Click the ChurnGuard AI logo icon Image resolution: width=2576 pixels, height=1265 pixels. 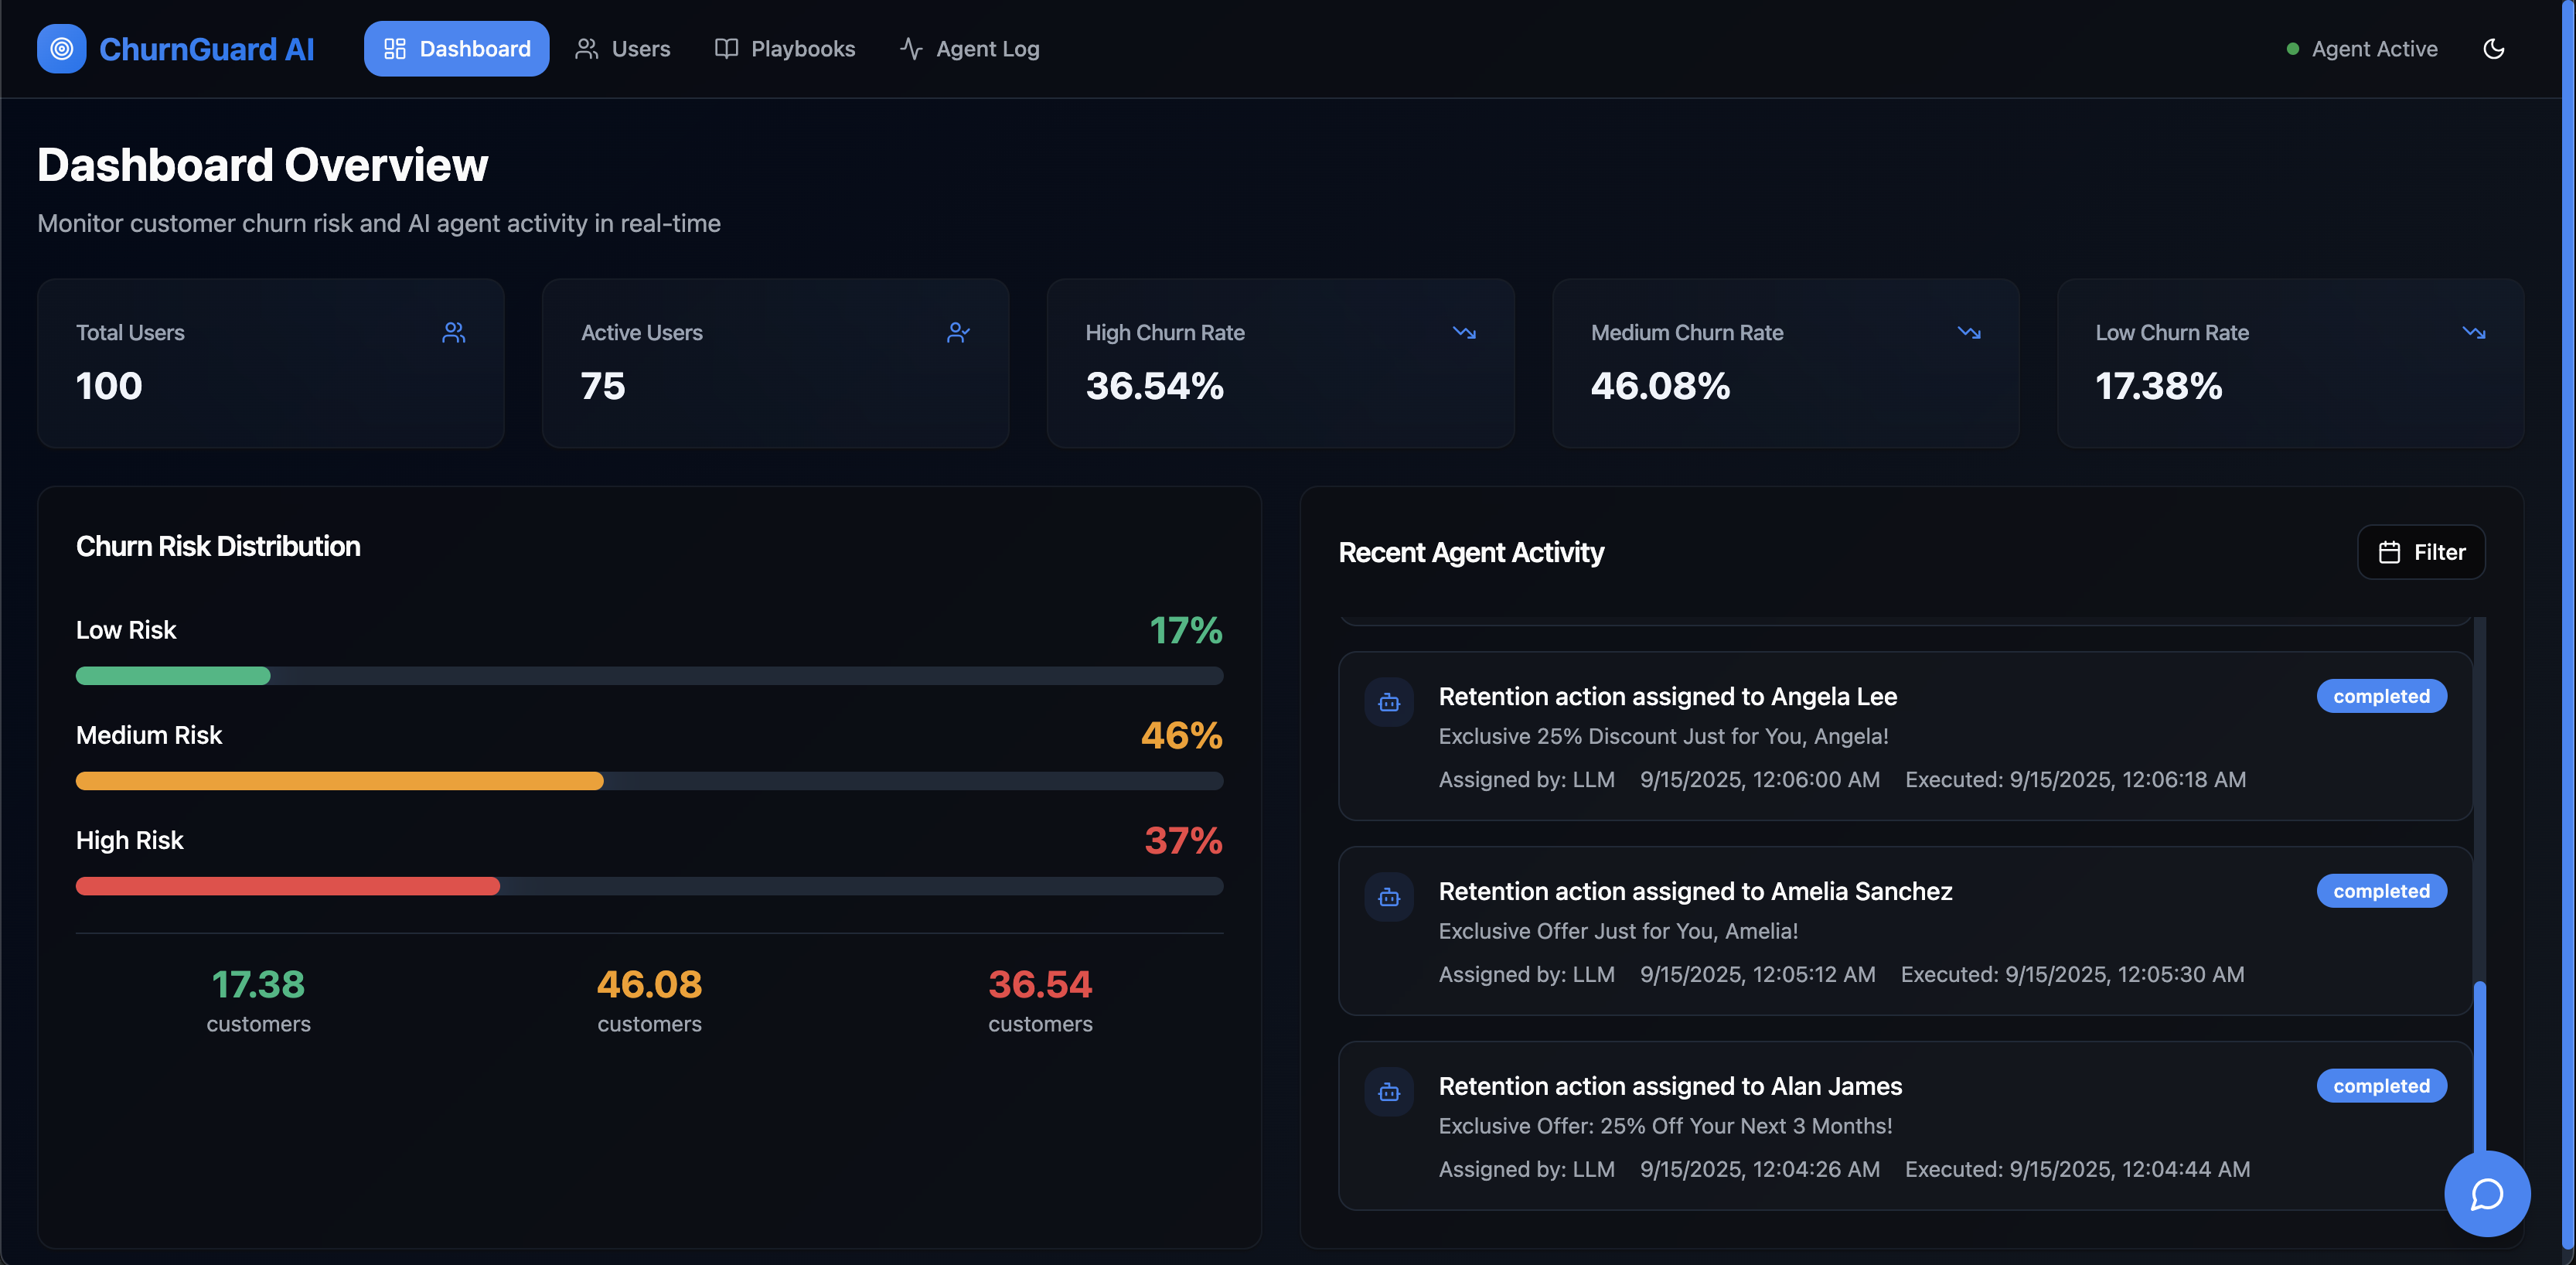click(61, 48)
